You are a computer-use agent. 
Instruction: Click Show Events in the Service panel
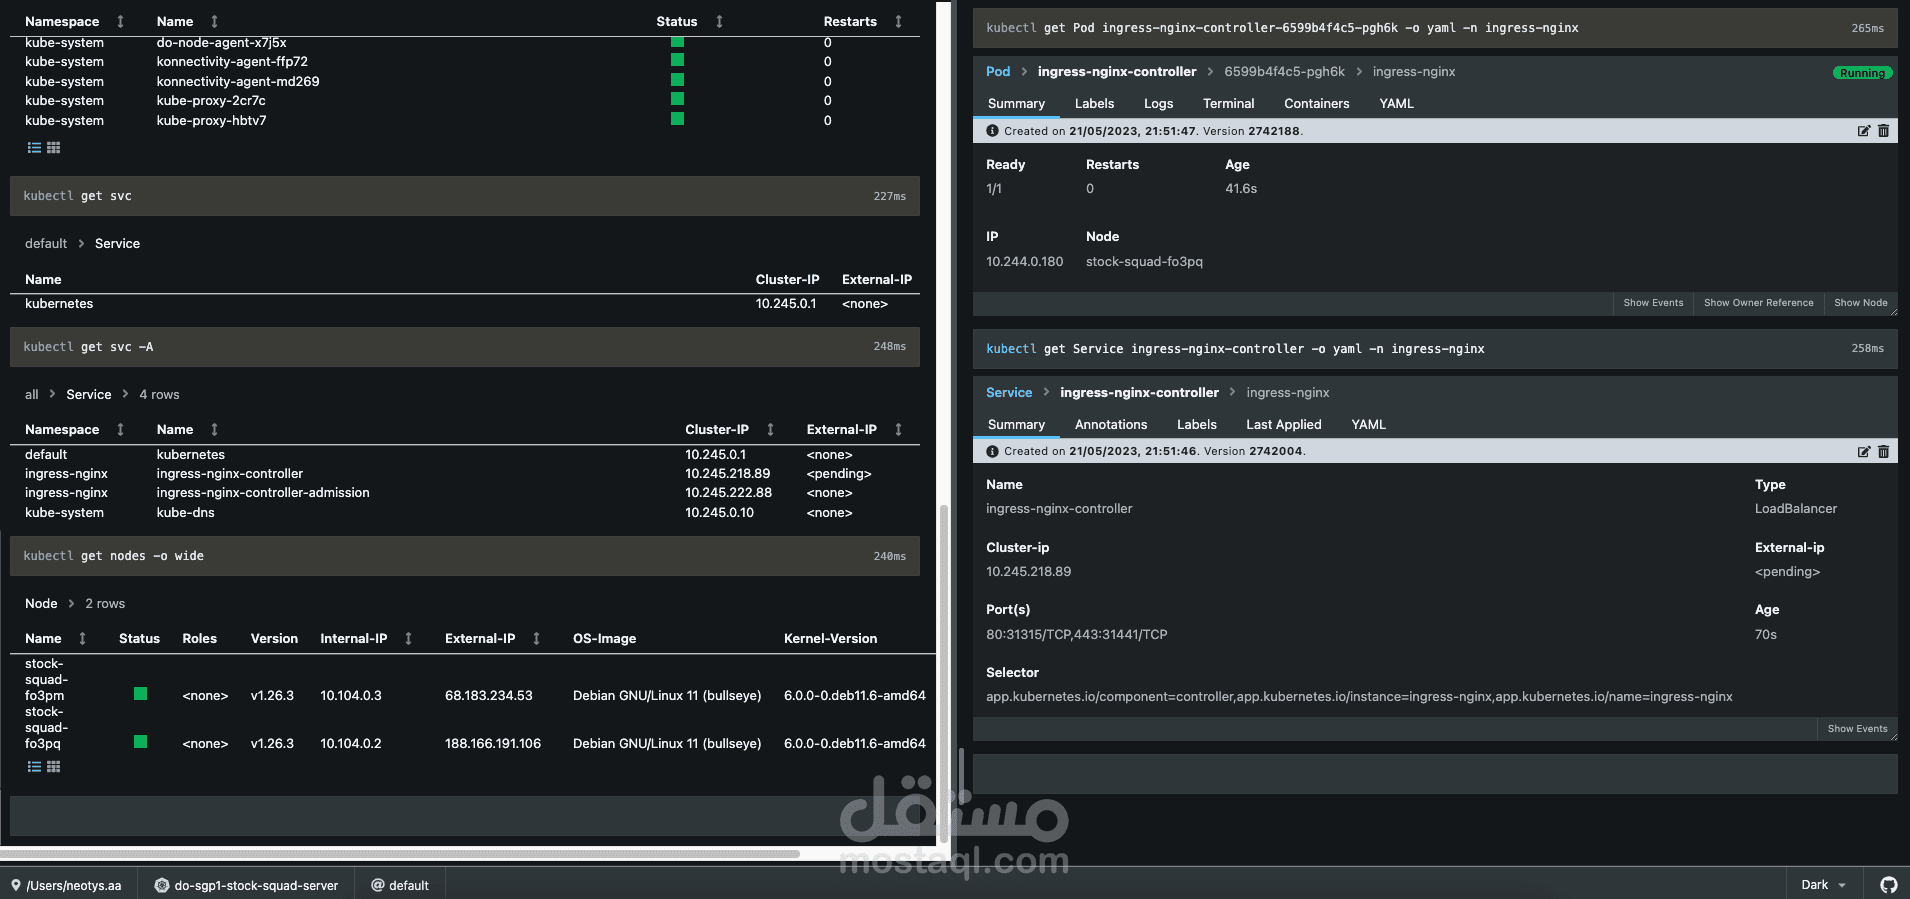pos(1857,729)
